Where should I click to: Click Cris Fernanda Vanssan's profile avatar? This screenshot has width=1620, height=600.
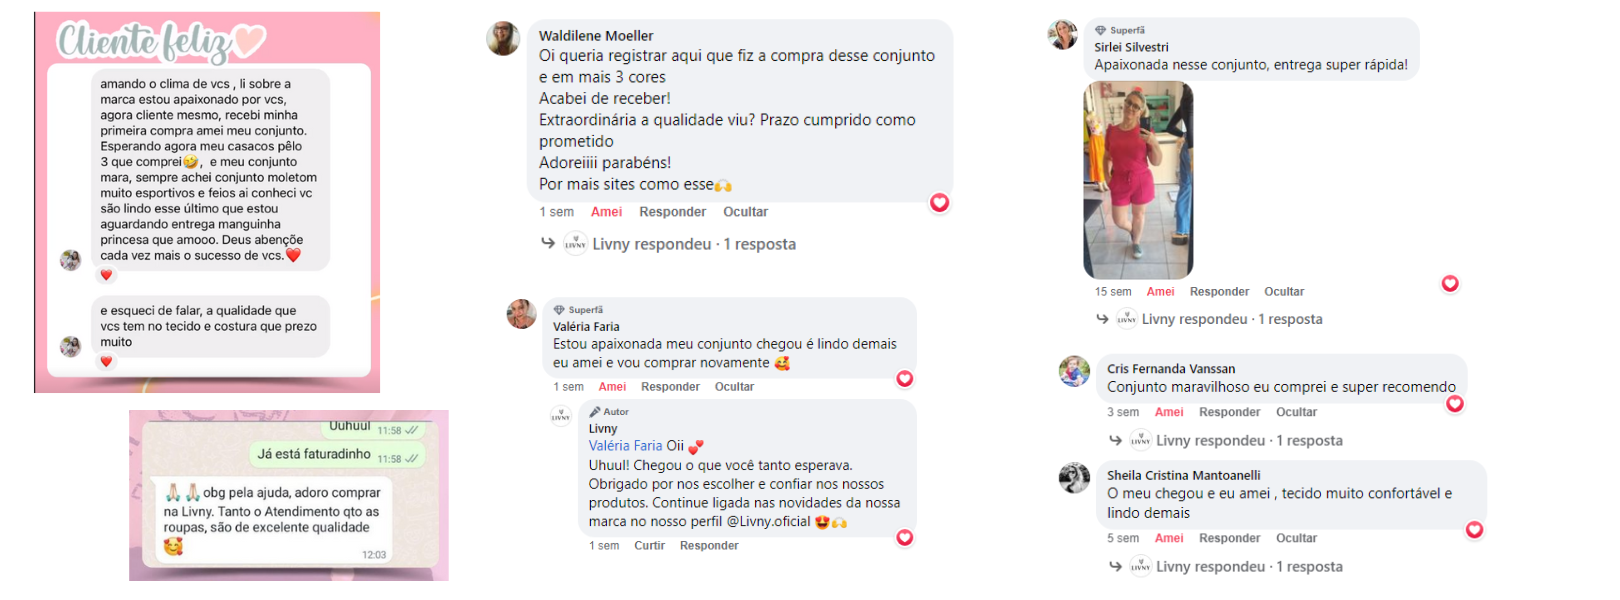(x=1074, y=371)
